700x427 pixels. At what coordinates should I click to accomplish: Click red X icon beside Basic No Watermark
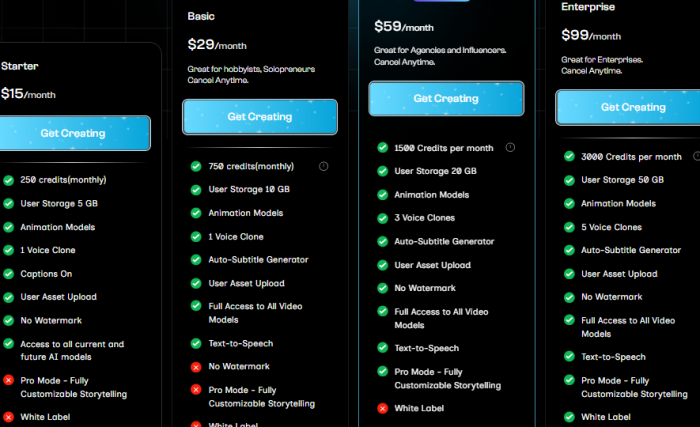195,366
